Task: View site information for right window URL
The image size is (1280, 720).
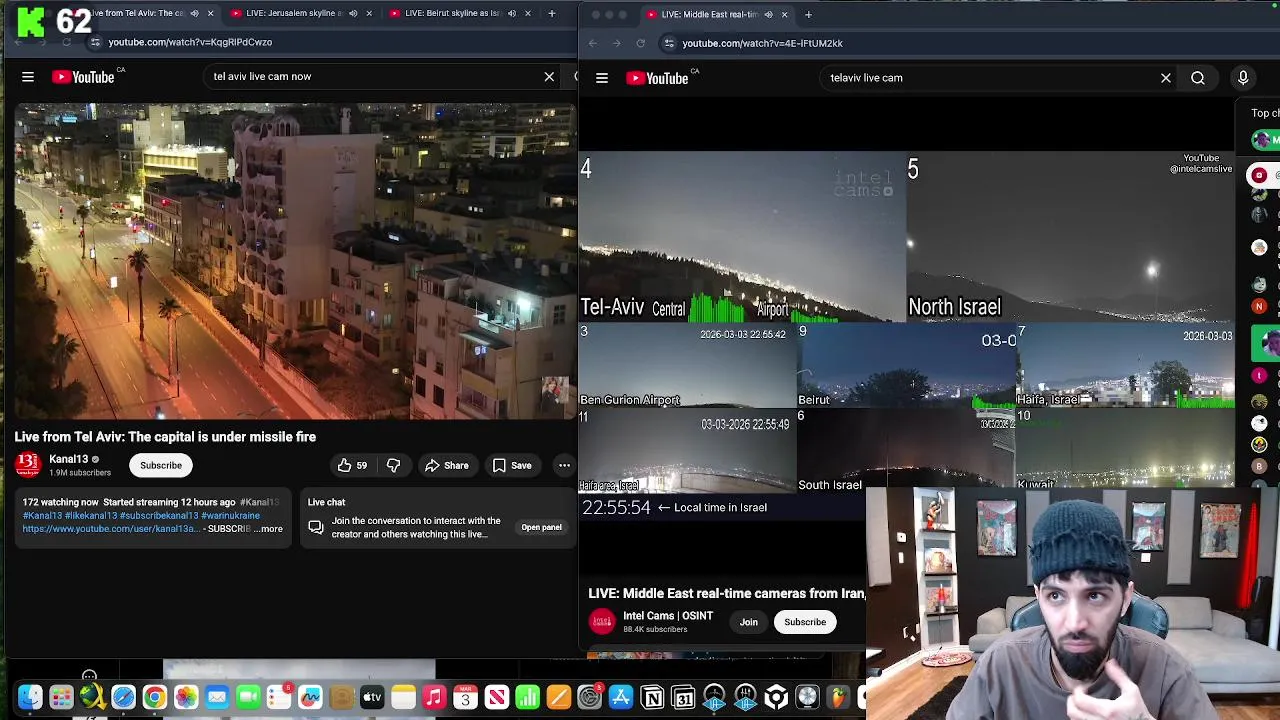Action: pos(669,43)
